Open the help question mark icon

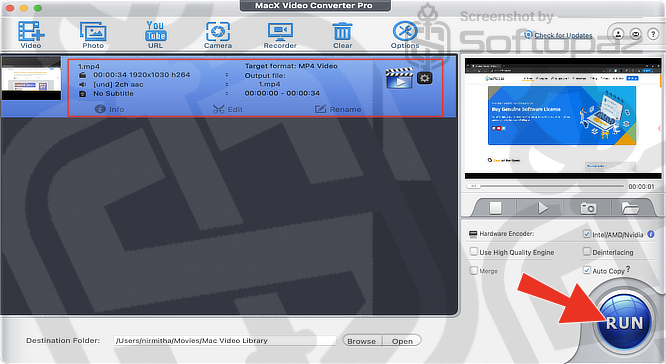(x=653, y=34)
